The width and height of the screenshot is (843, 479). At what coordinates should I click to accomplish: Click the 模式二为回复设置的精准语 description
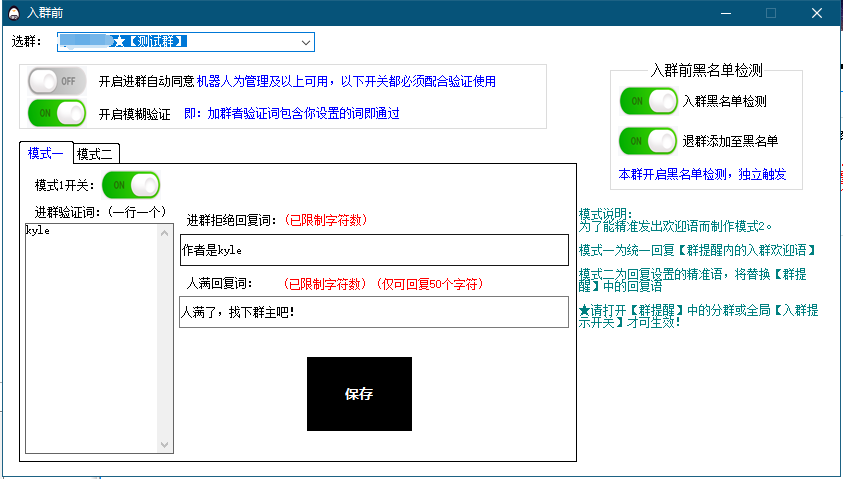point(692,280)
